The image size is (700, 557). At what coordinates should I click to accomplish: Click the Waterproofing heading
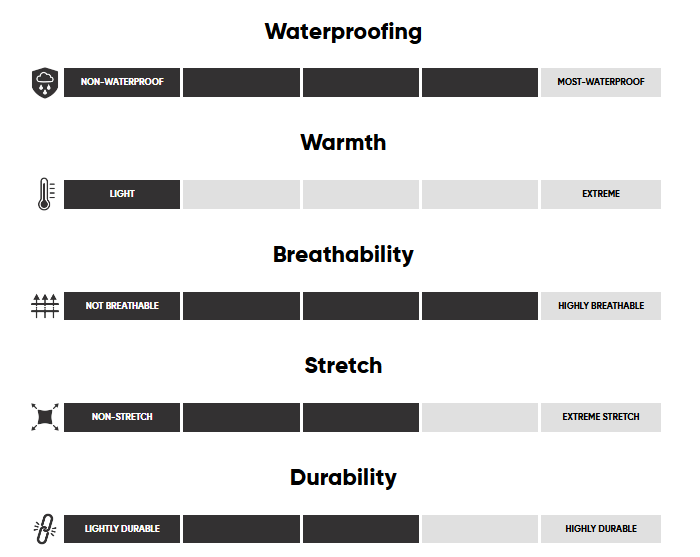(x=343, y=32)
